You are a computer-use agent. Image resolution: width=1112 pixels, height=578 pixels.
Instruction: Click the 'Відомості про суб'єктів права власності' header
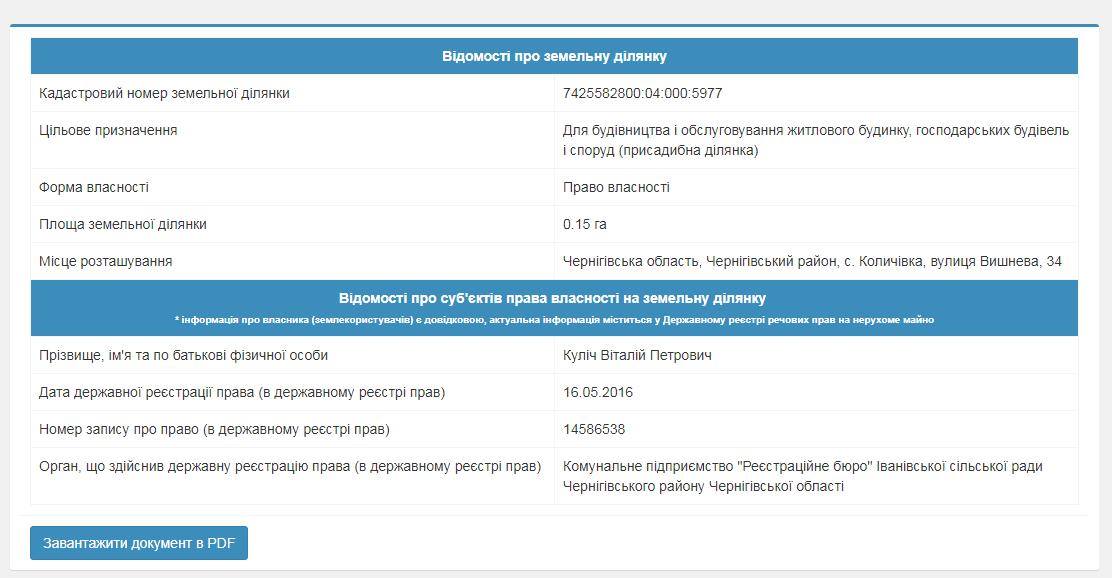tap(553, 298)
